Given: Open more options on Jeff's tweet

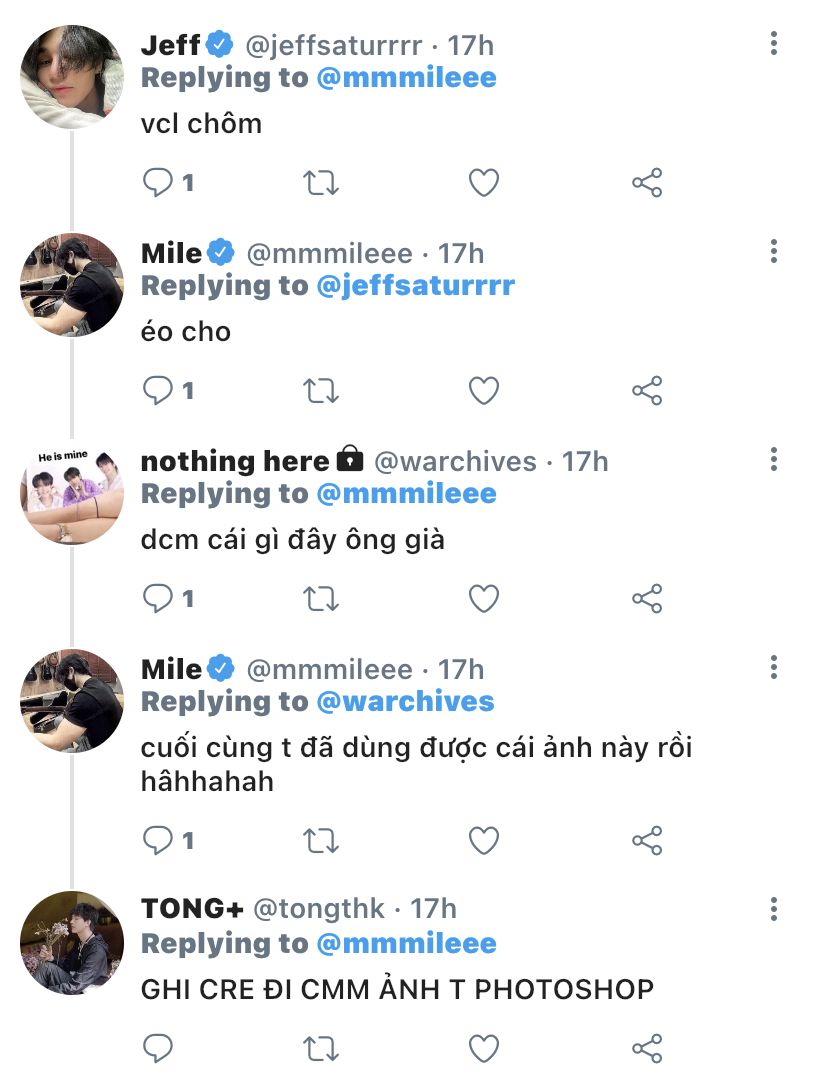Looking at the screenshot, I should pyautogui.click(x=774, y=44).
